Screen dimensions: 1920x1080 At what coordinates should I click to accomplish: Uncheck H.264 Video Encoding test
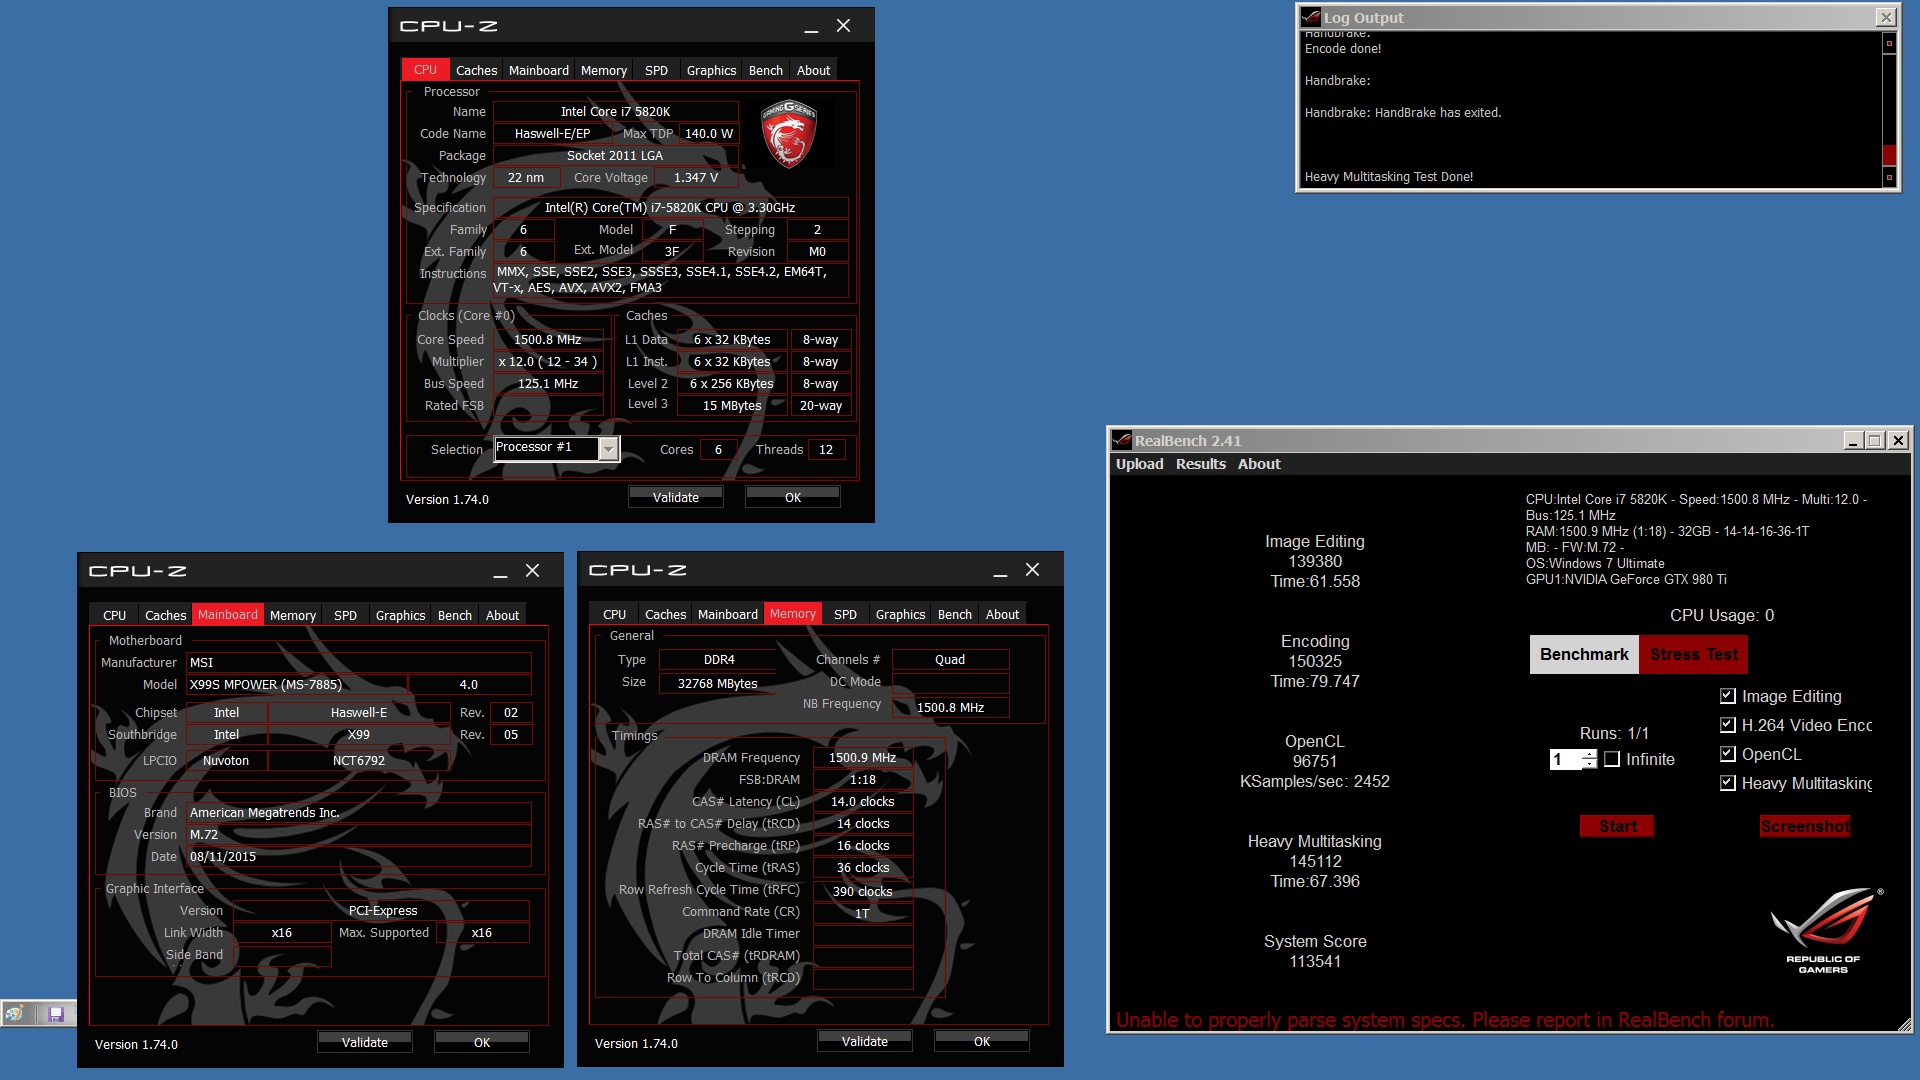1727,725
